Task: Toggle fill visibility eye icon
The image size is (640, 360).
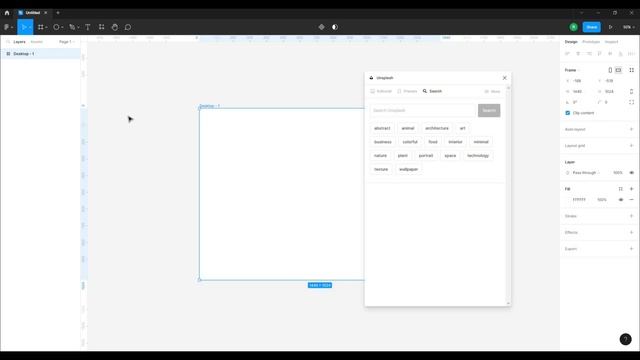Action: coord(621,200)
